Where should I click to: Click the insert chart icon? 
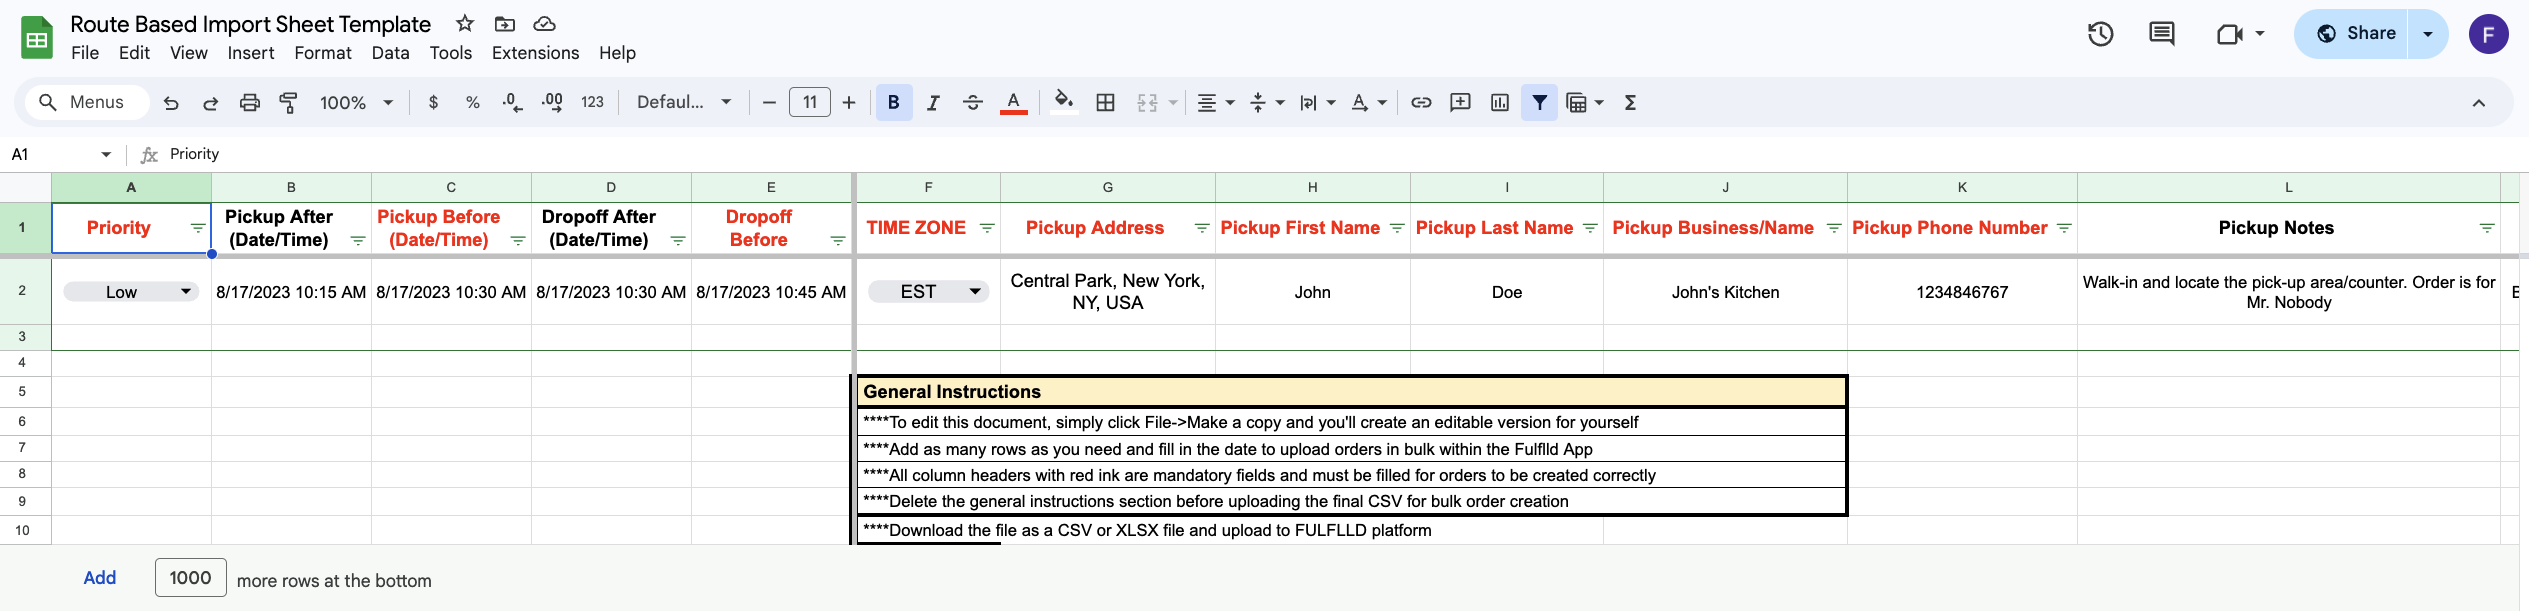point(1499,103)
